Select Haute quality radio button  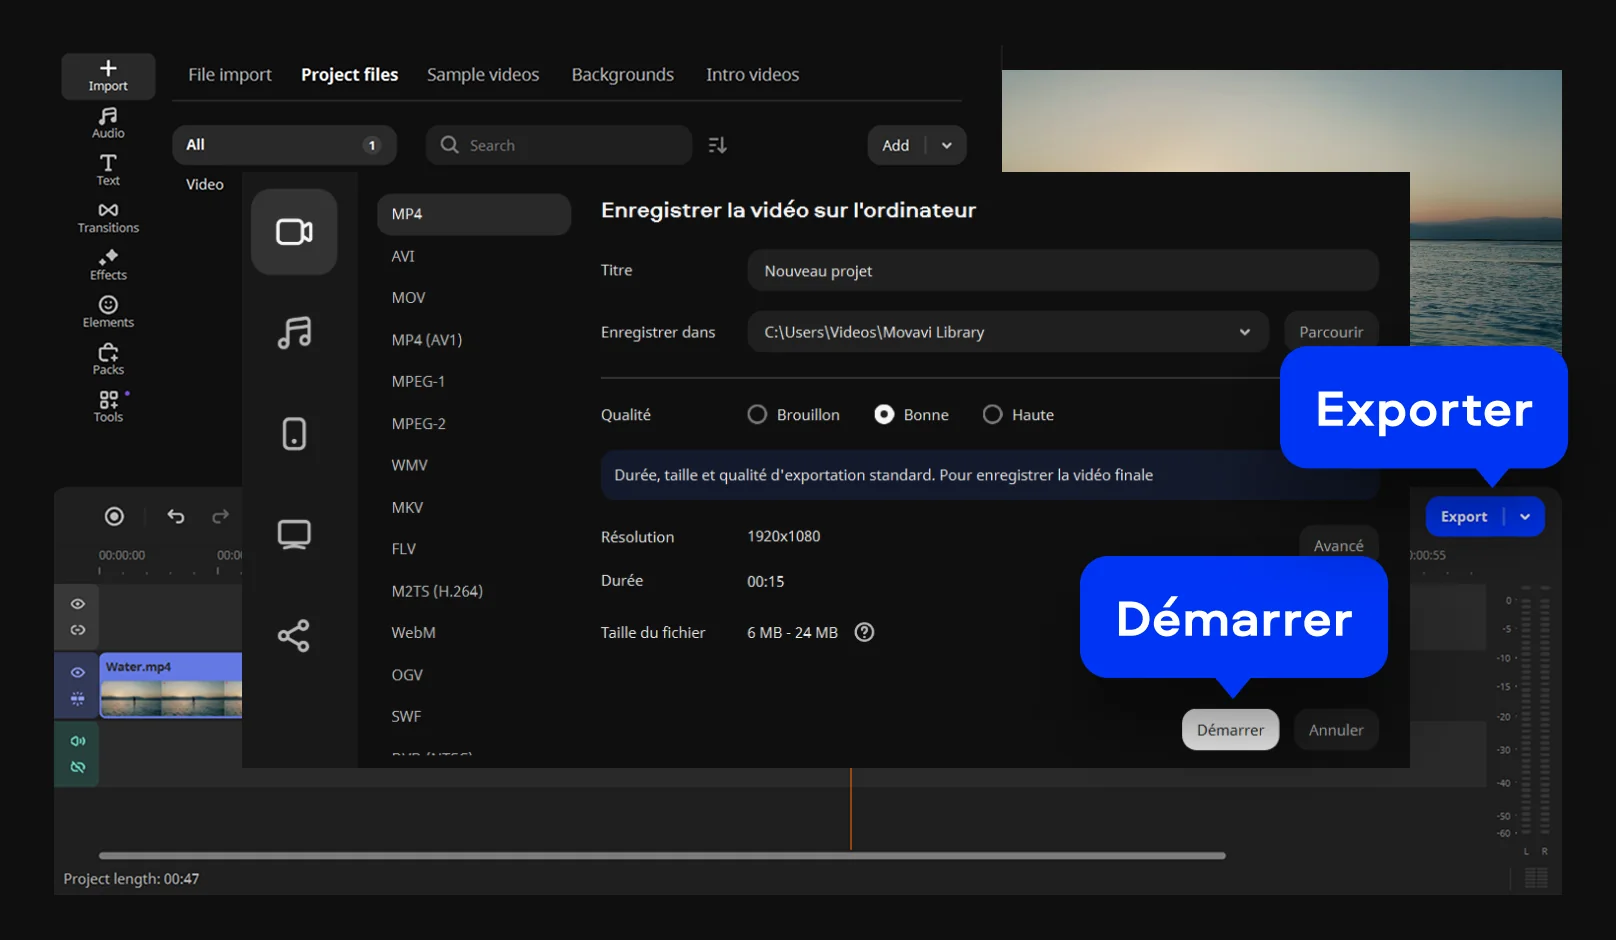pos(992,415)
